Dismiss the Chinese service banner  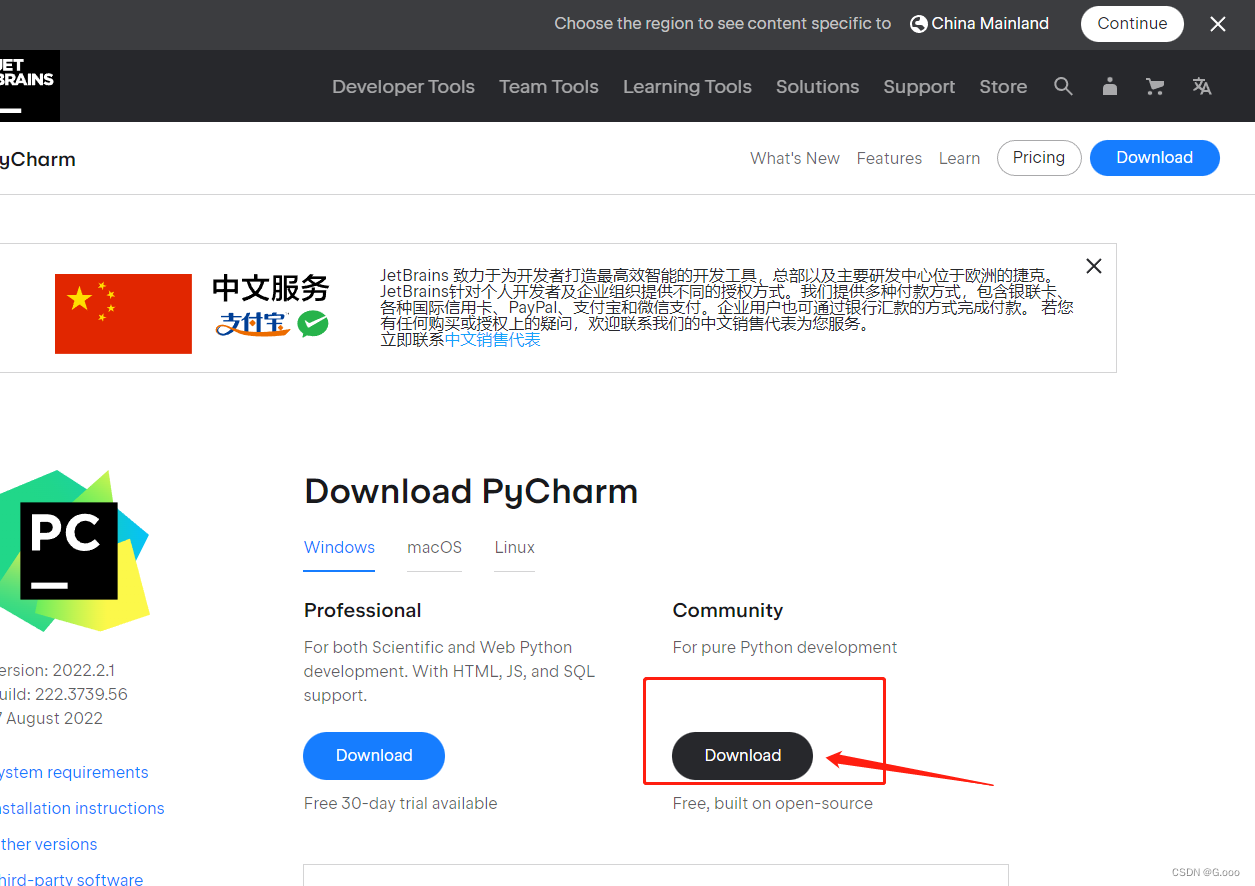click(1093, 266)
